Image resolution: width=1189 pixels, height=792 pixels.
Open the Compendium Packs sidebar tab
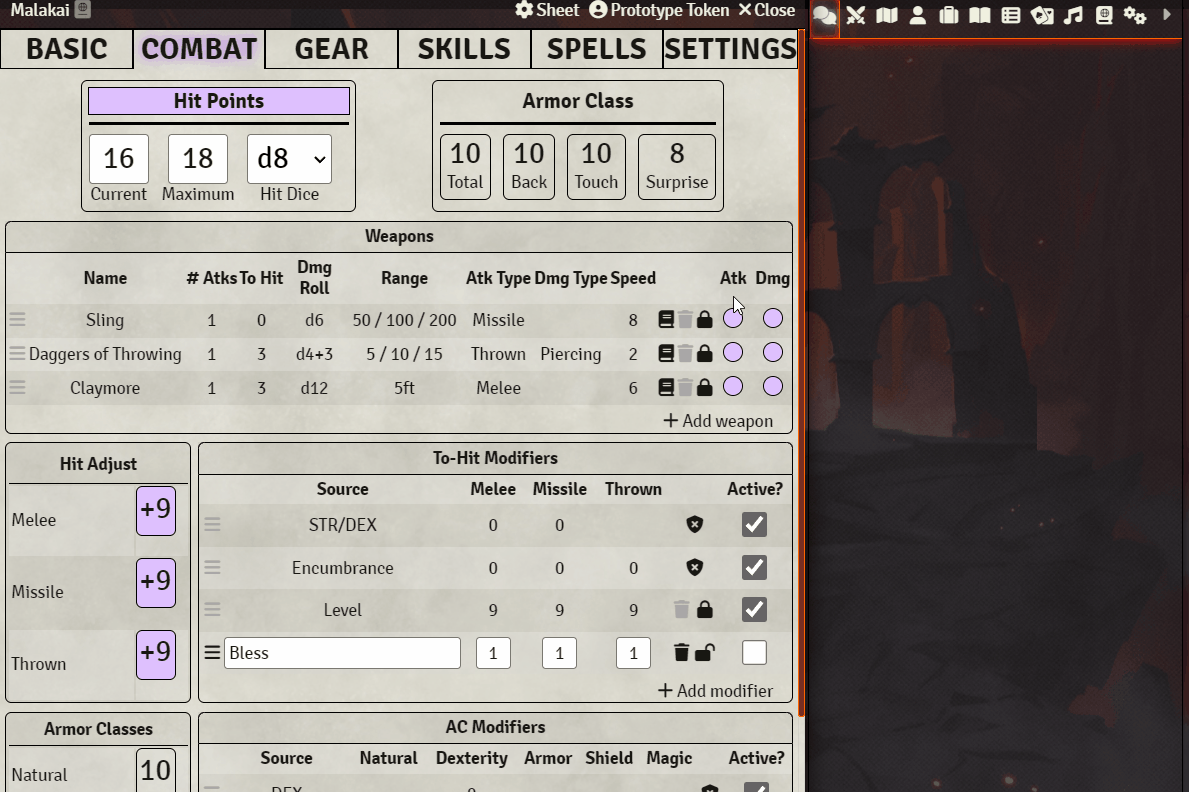pos(1104,15)
